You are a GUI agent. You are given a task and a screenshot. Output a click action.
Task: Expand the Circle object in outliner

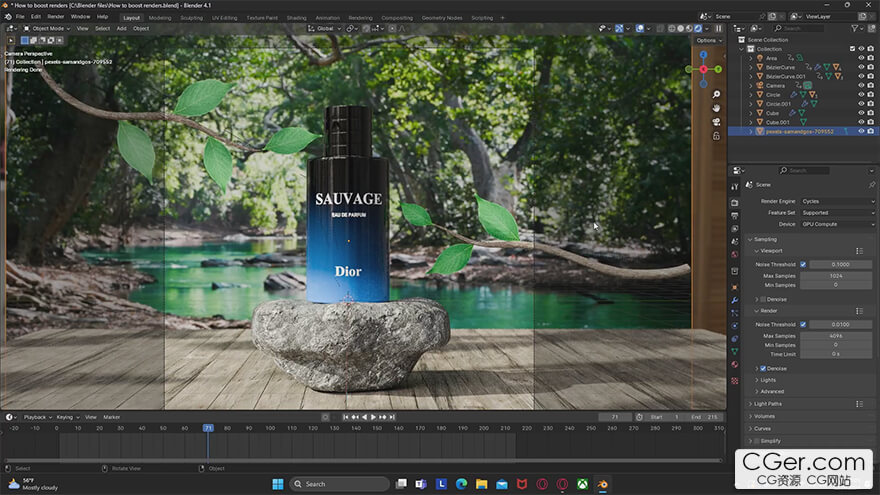751,95
